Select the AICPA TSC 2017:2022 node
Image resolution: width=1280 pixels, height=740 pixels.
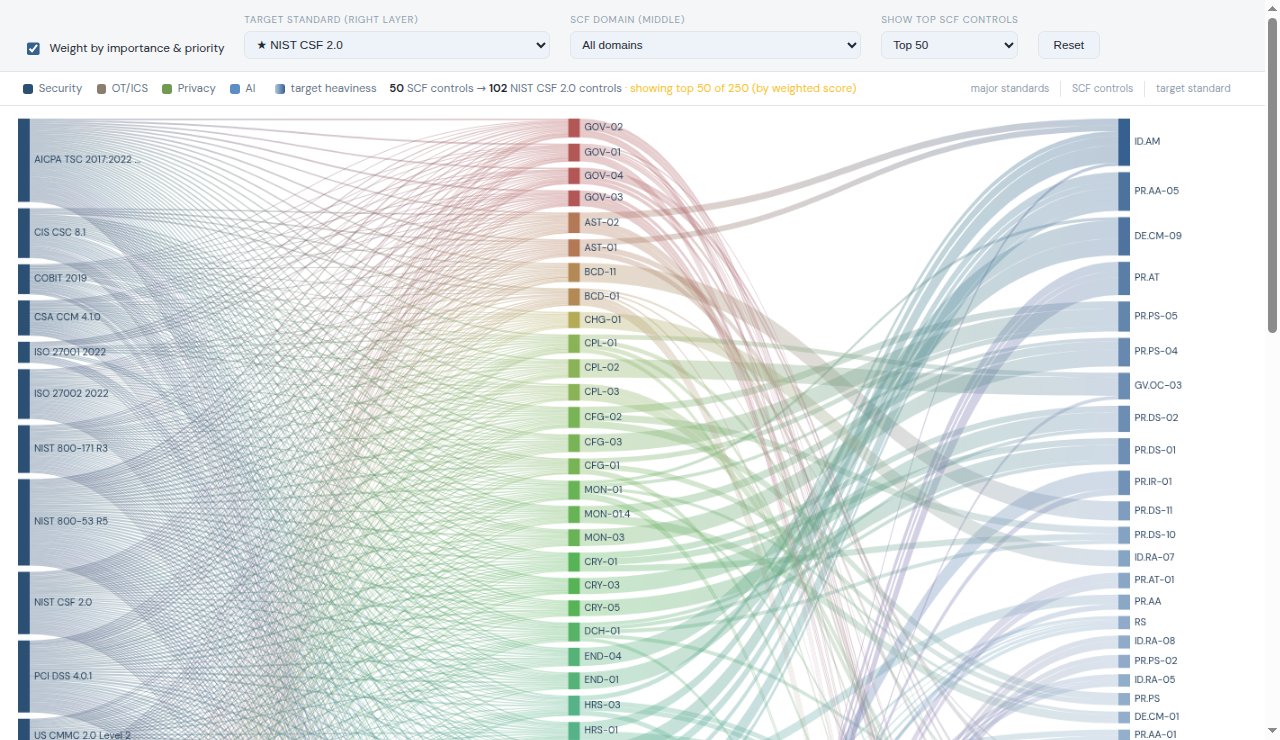tap(24, 160)
